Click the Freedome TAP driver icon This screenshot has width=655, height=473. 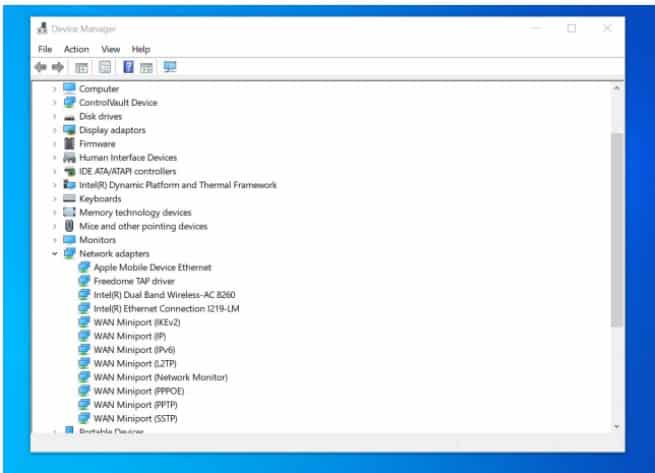(84, 281)
